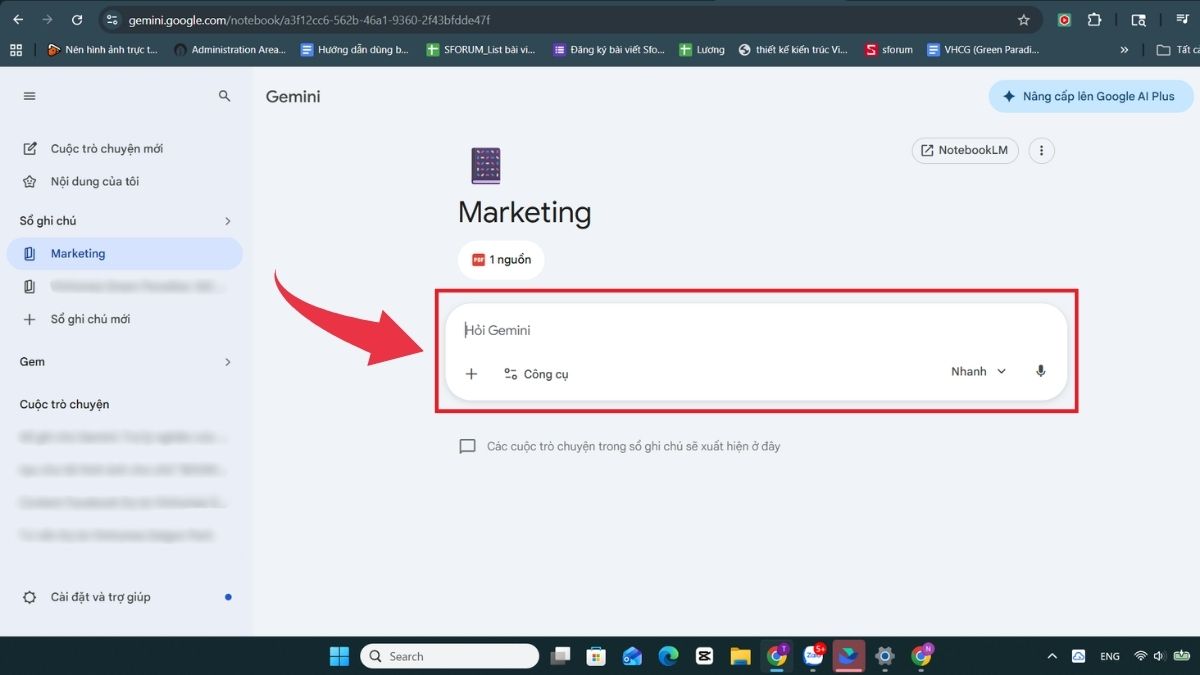
Task: Reload the page with refresh icon
Action: click(77, 20)
